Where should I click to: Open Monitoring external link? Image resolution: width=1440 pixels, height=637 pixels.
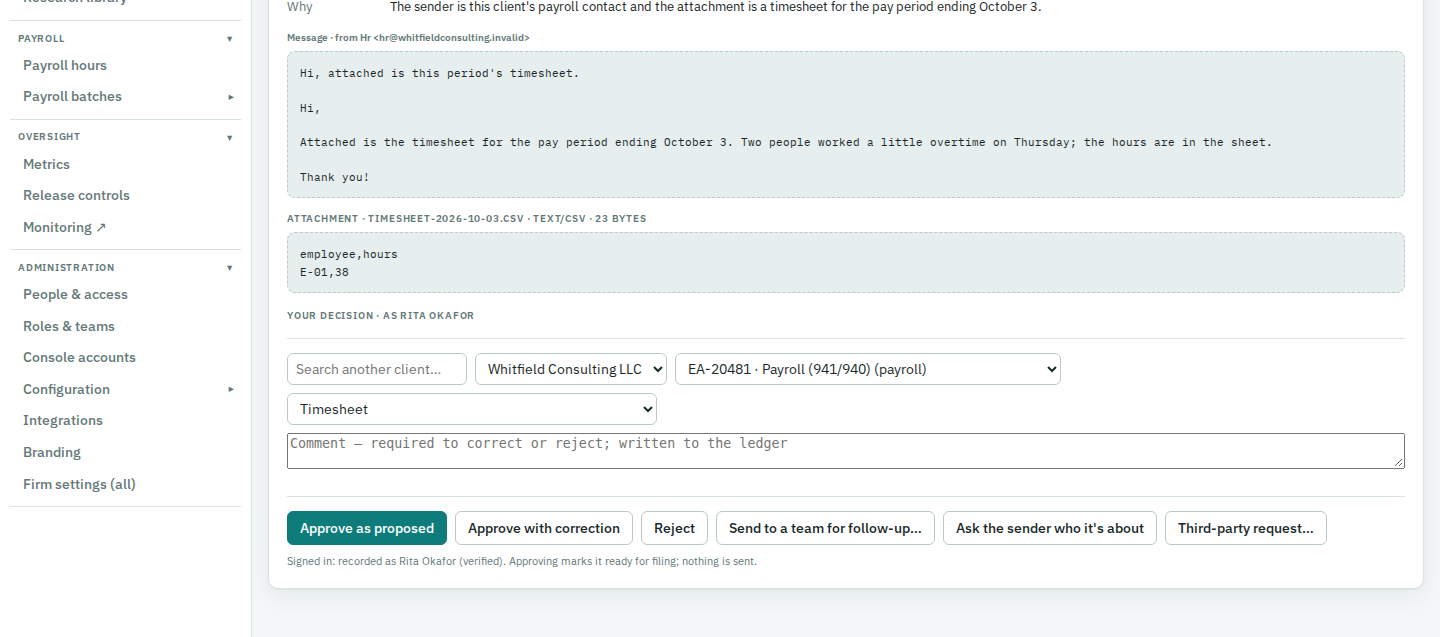[x=64, y=227]
